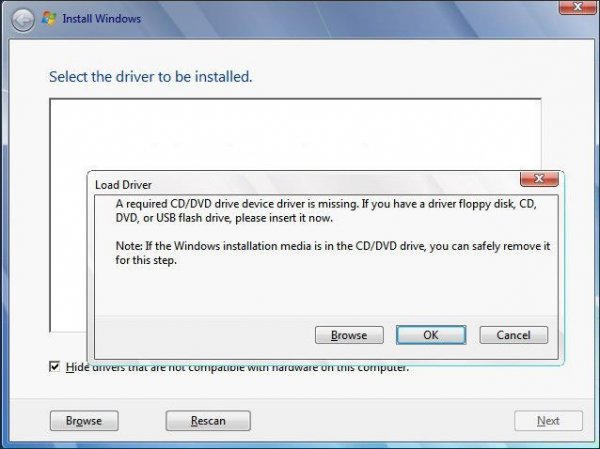This screenshot has height=449, width=600.
Task: Toggle the Hide incompatible drivers checkbox
Action: point(55,367)
